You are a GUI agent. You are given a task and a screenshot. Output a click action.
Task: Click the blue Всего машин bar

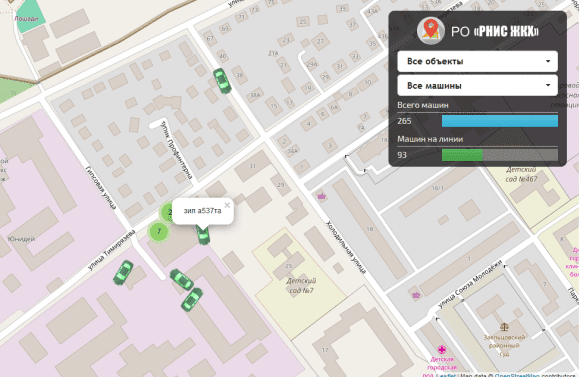point(500,121)
